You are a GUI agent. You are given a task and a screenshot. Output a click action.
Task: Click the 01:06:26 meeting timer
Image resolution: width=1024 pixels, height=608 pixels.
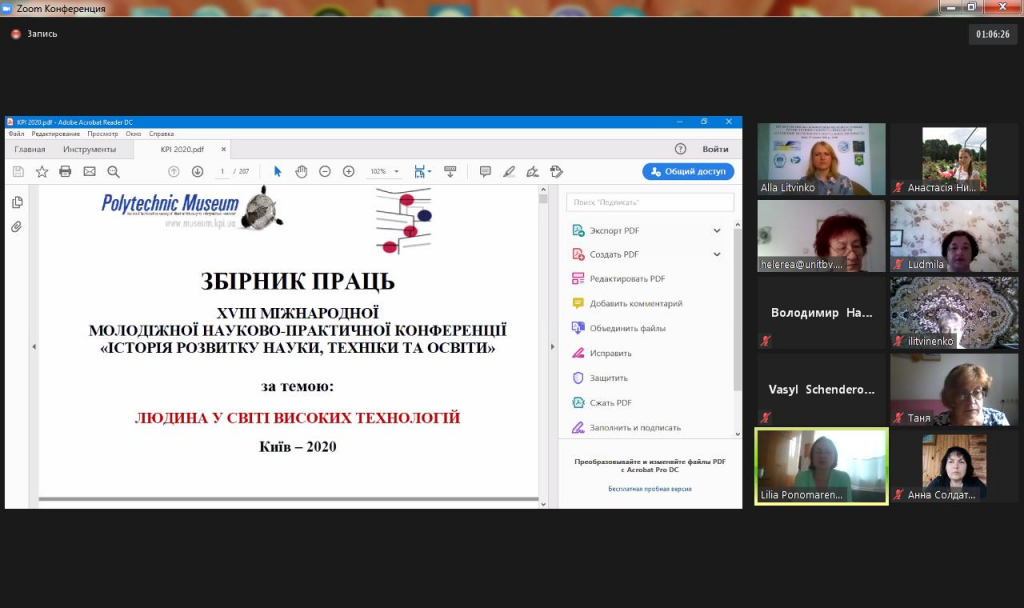click(993, 34)
